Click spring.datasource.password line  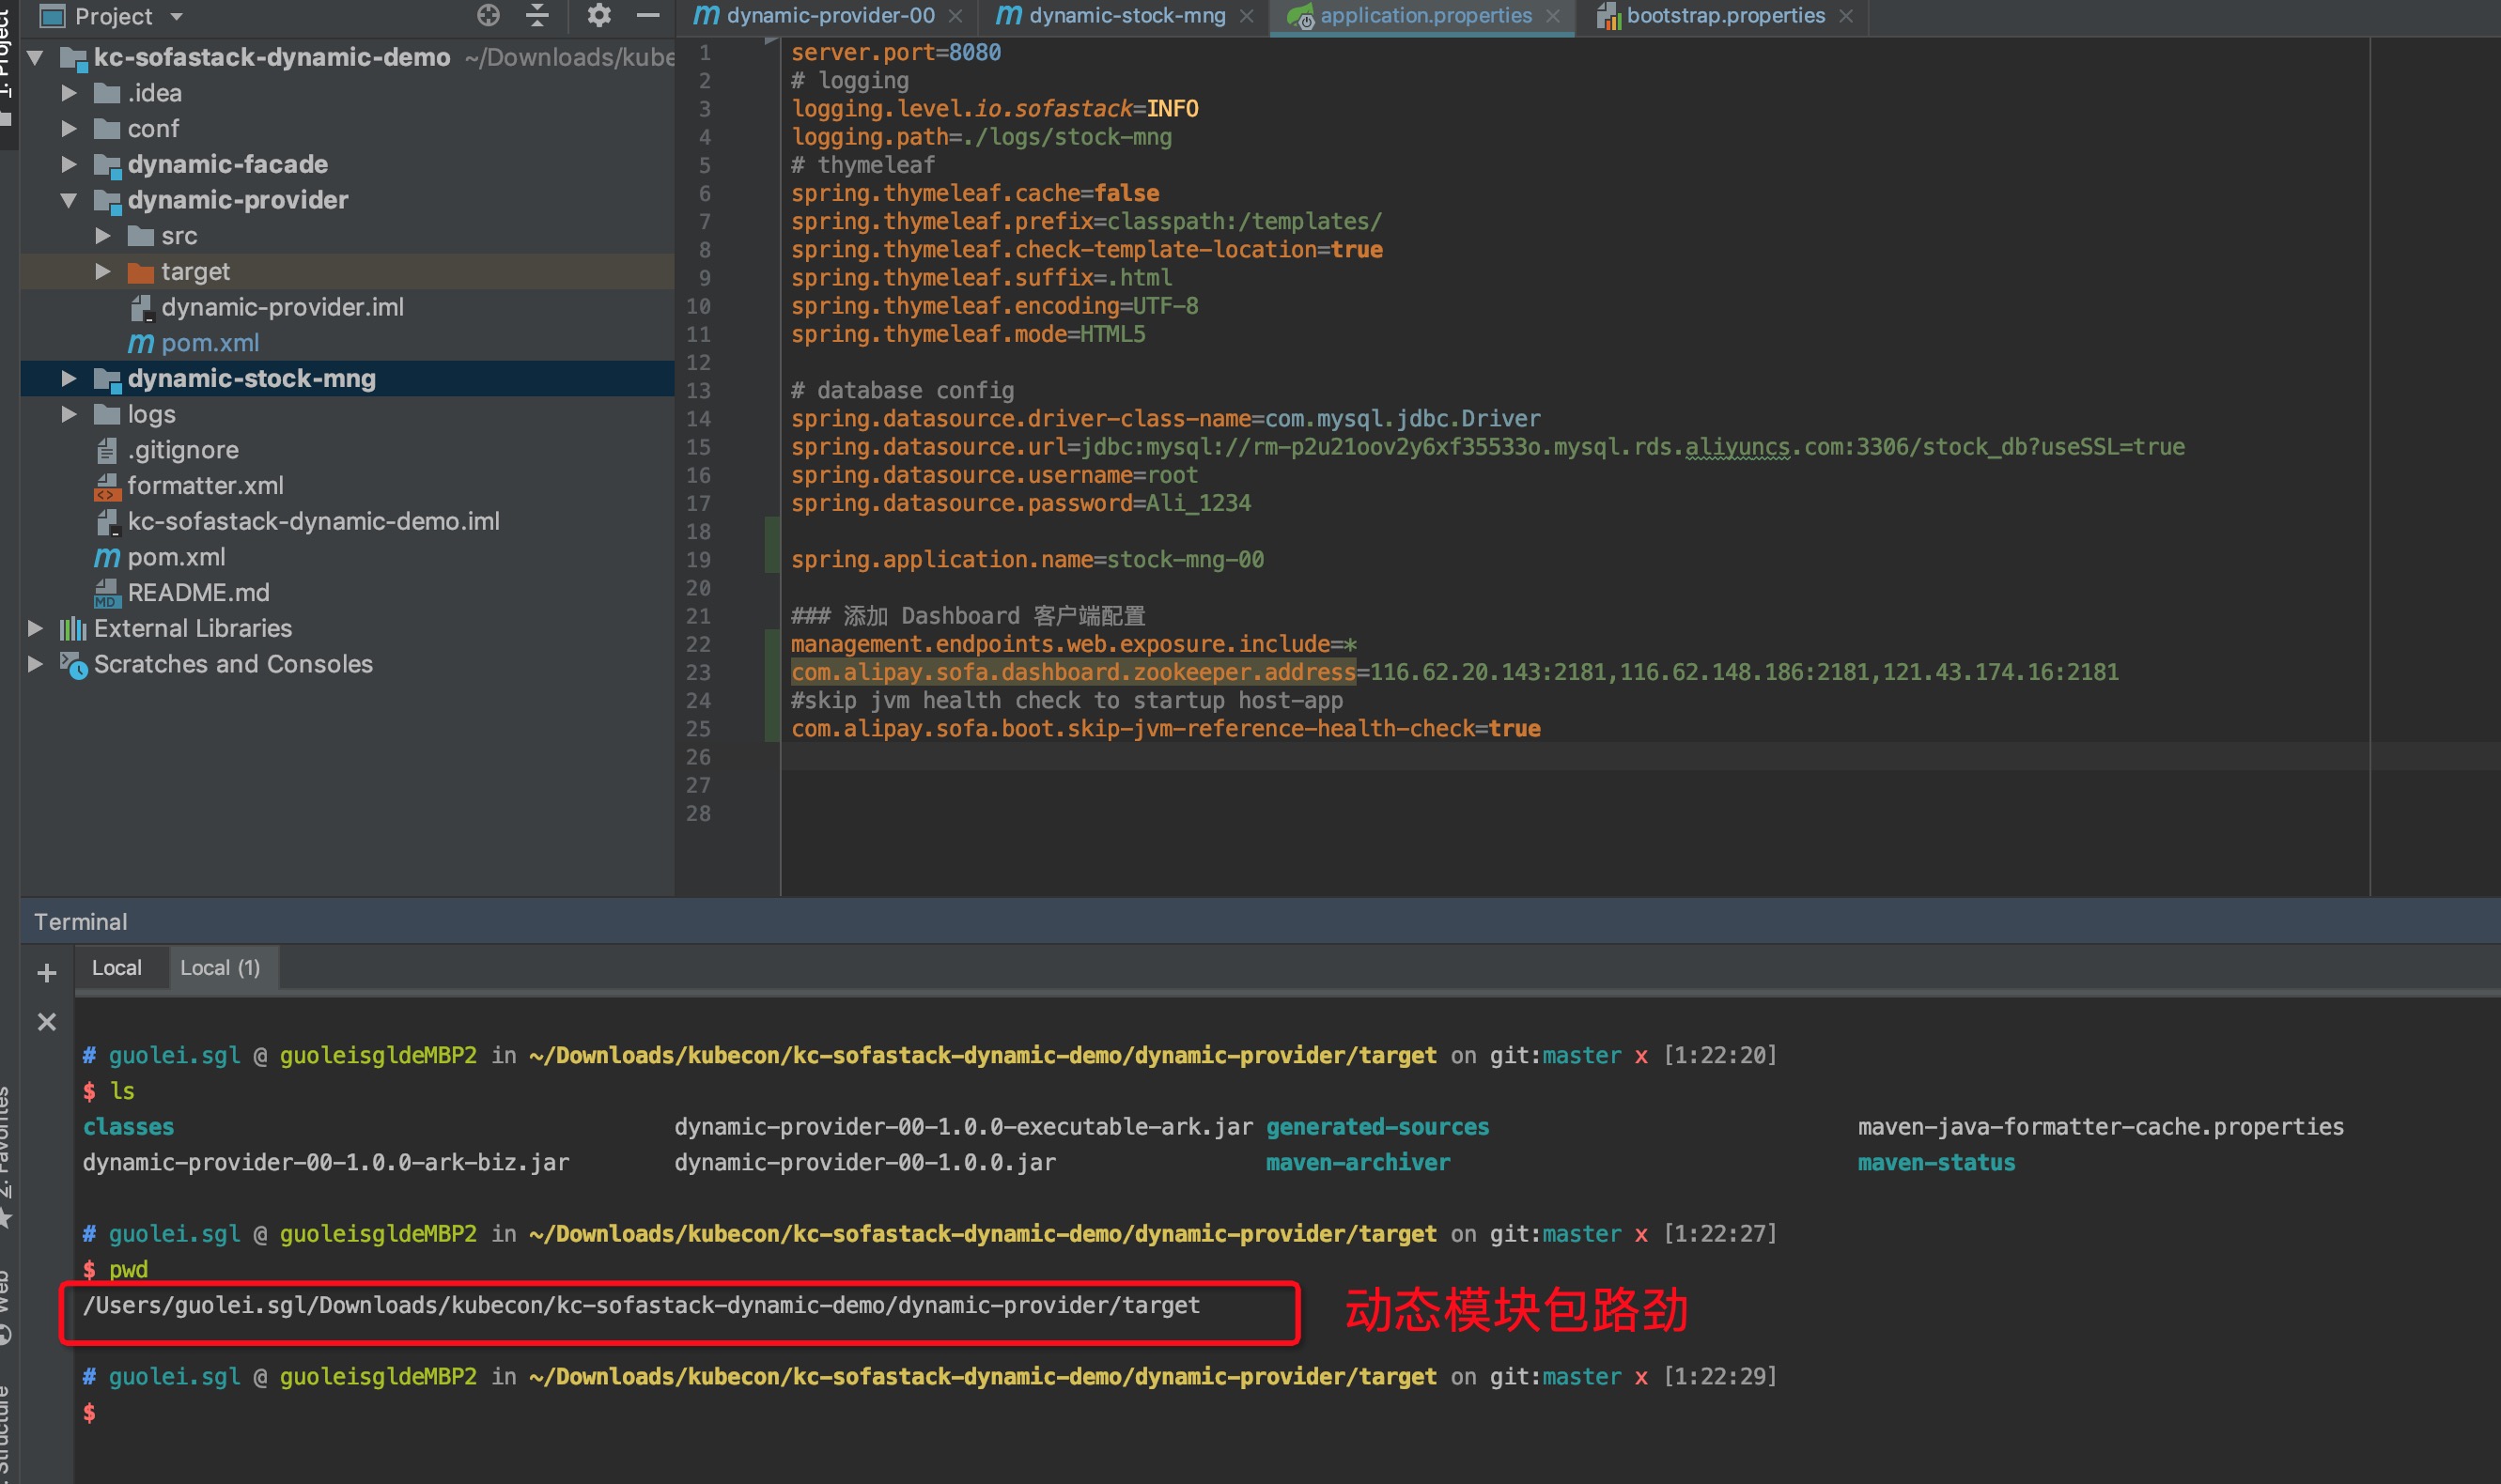point(1020,503)
